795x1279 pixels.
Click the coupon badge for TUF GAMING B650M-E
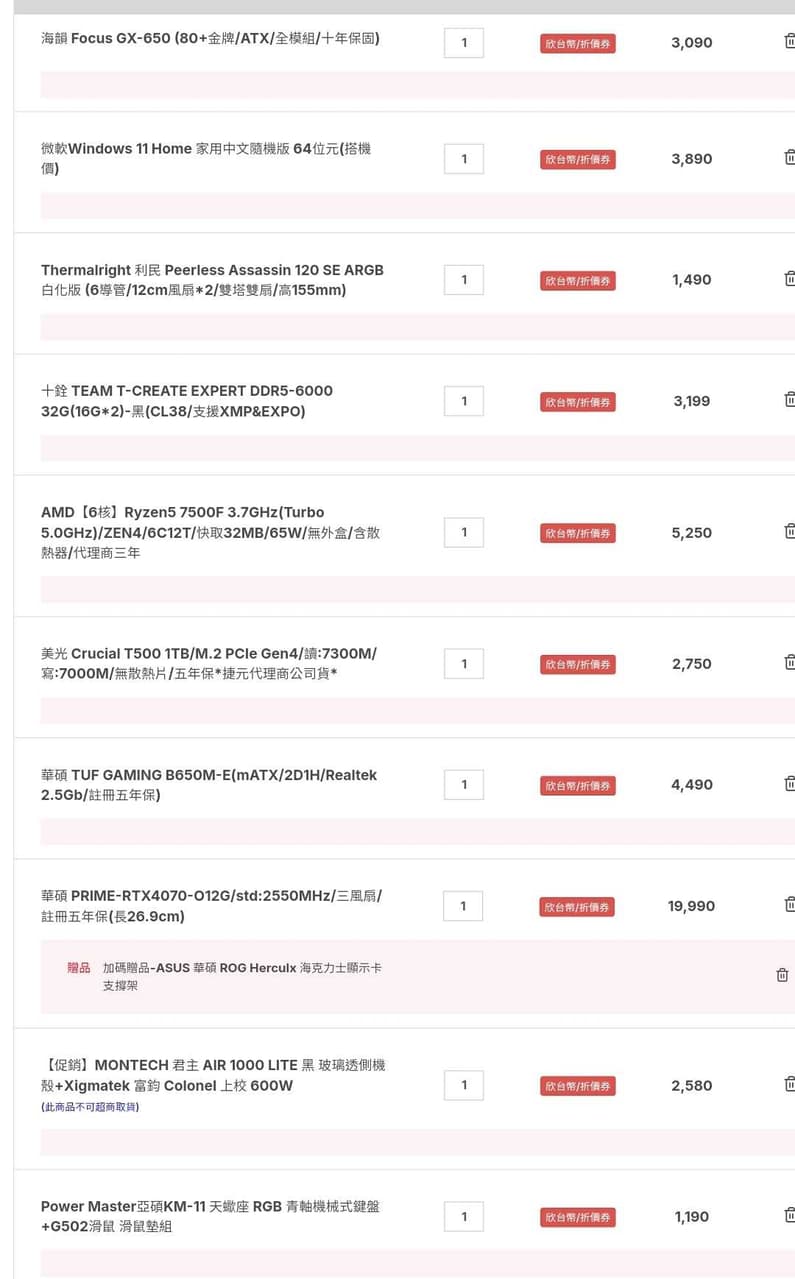577,786
